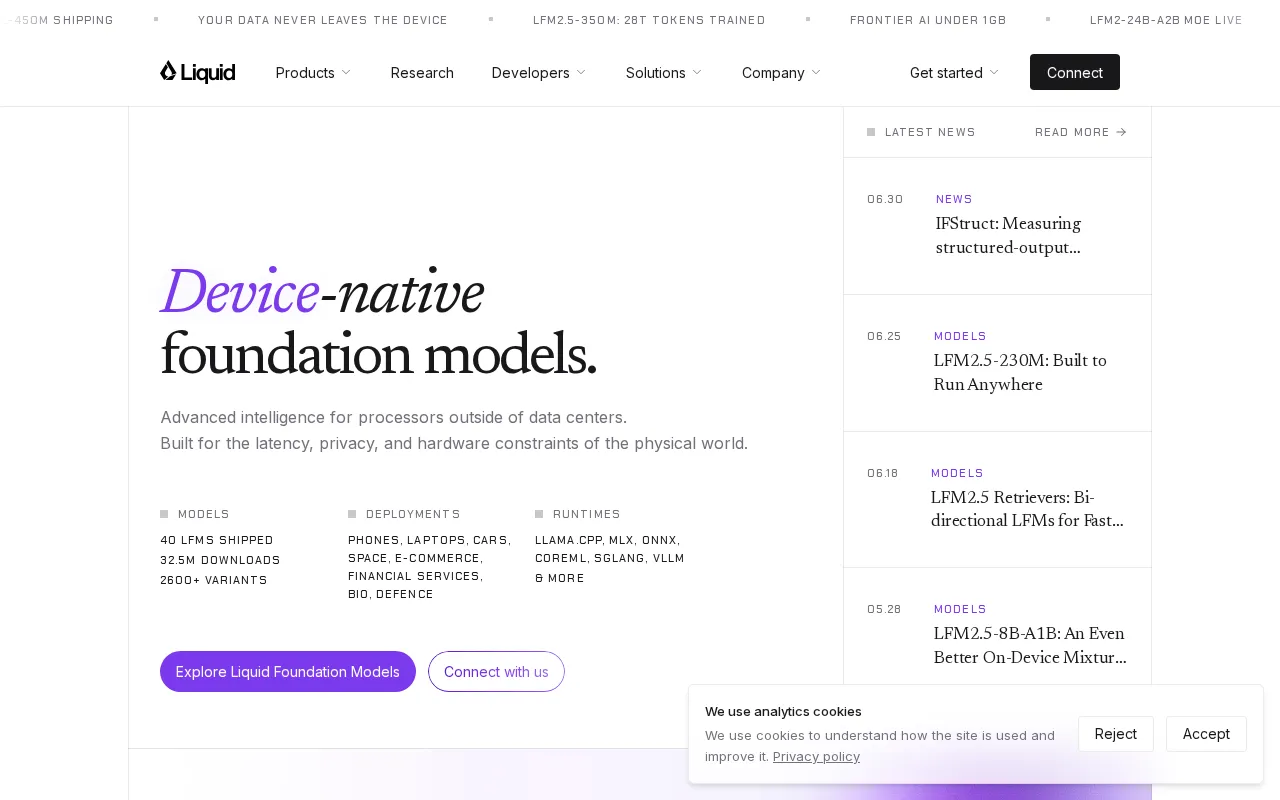Screen dimensions: 1280x800
Task: Click the '2600+ variants' stat
Action: click(x=214, y=580)
